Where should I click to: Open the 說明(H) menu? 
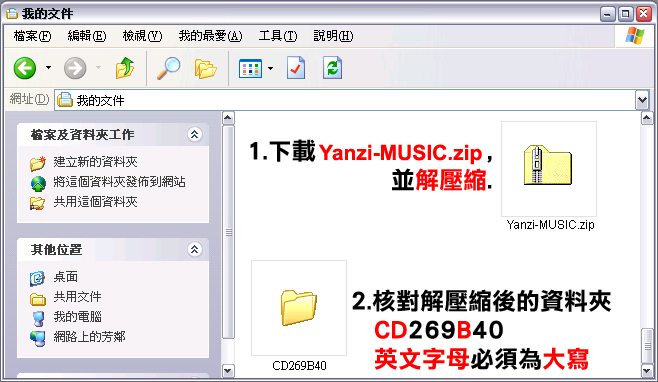point(333,36)
